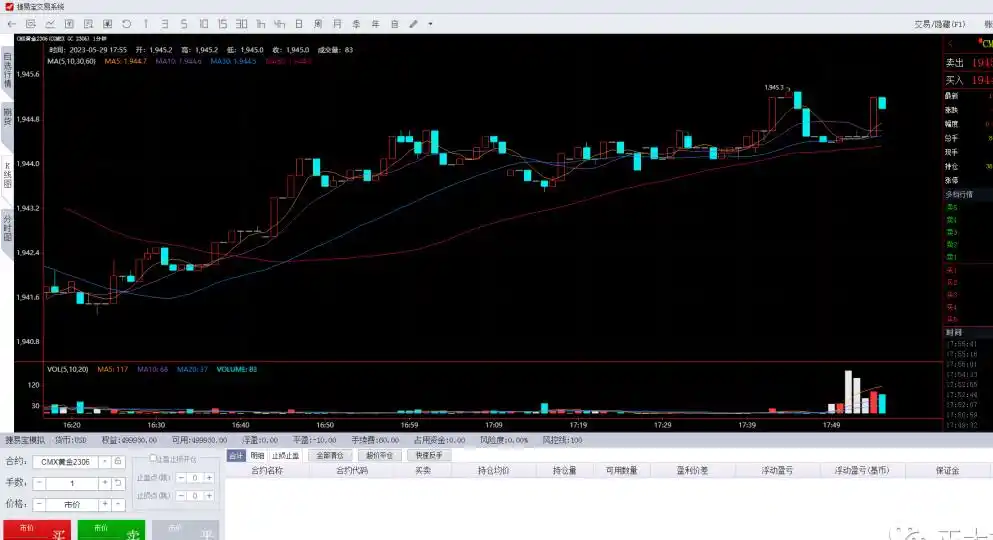Screen dimensions: 993x540
Task: Click the 持仓量 column header
Action: (564, 470)
